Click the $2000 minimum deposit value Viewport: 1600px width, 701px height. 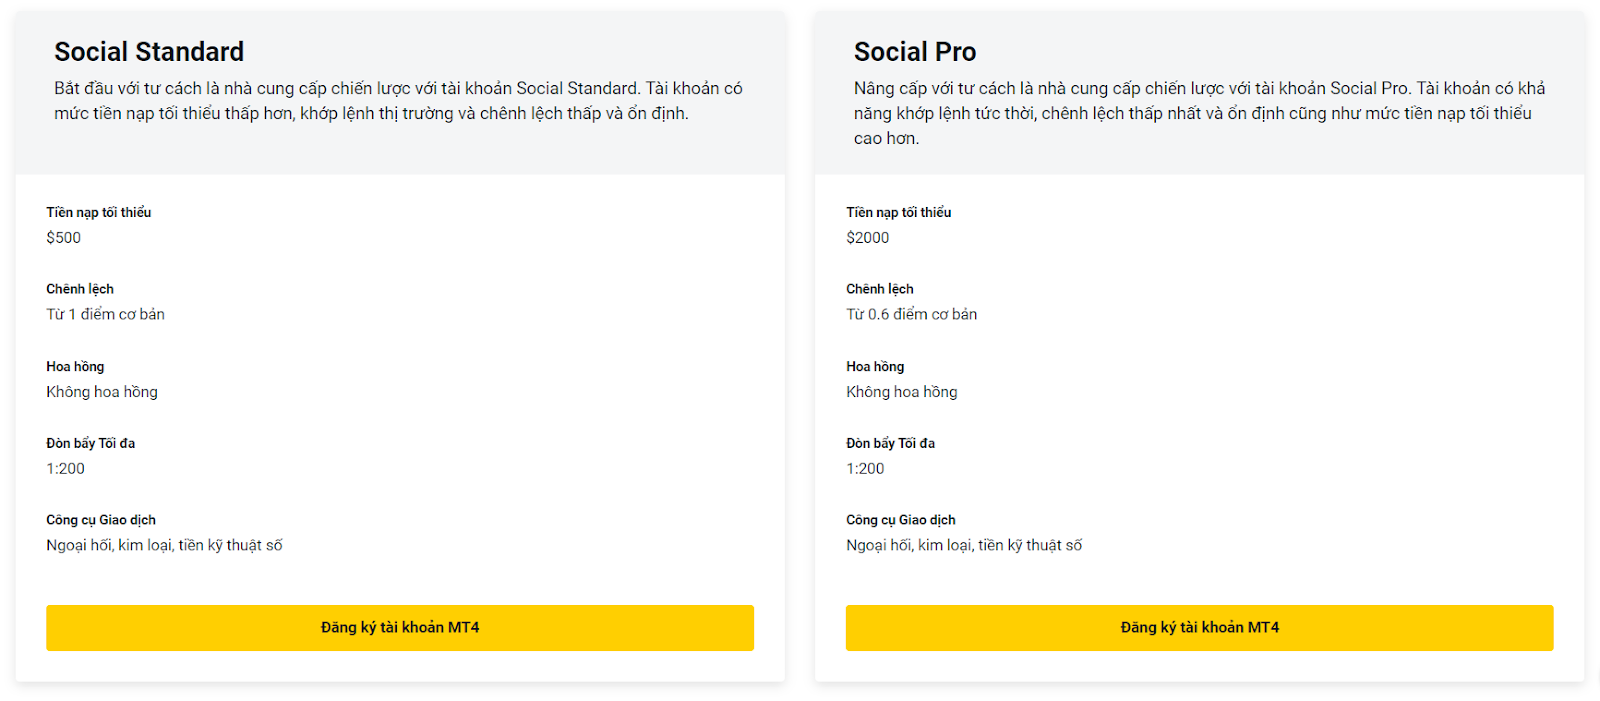point(868,238)
